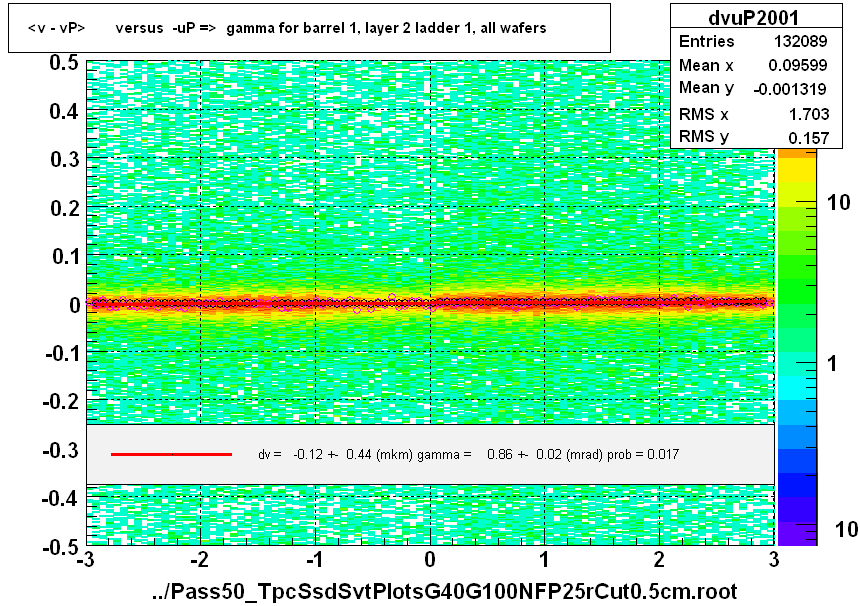Click x-axis label 3
The height and width of the screenshot is (606, 860).
coord(773,559)
